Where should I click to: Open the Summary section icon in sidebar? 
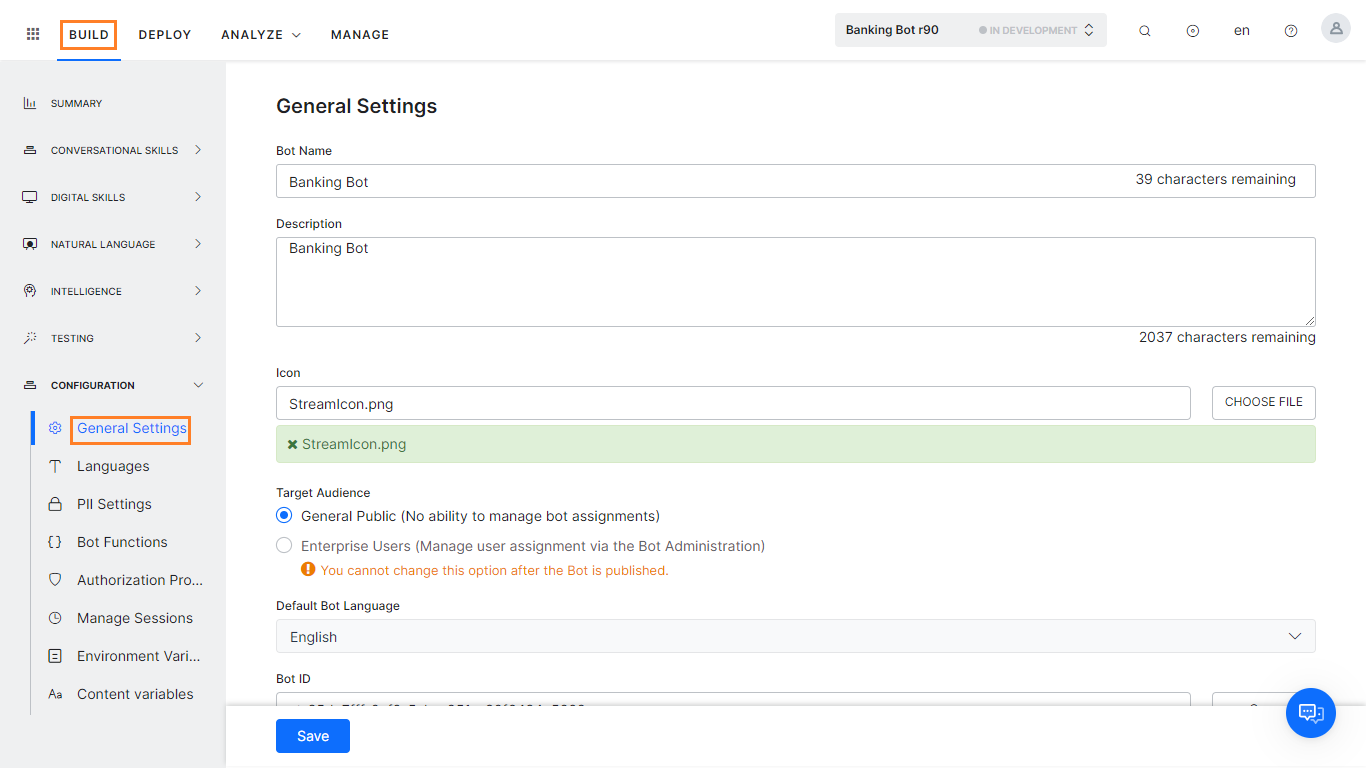pyautogui.click(x=28, y=103)
